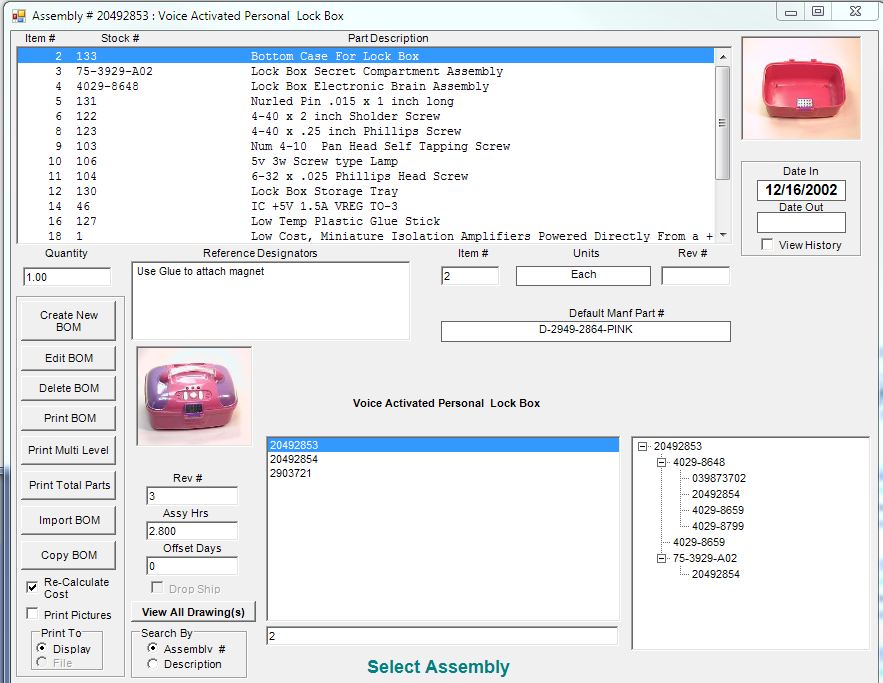
Task: Collapse the 75-3929-A02 tree node
Action: click(661, 559)
